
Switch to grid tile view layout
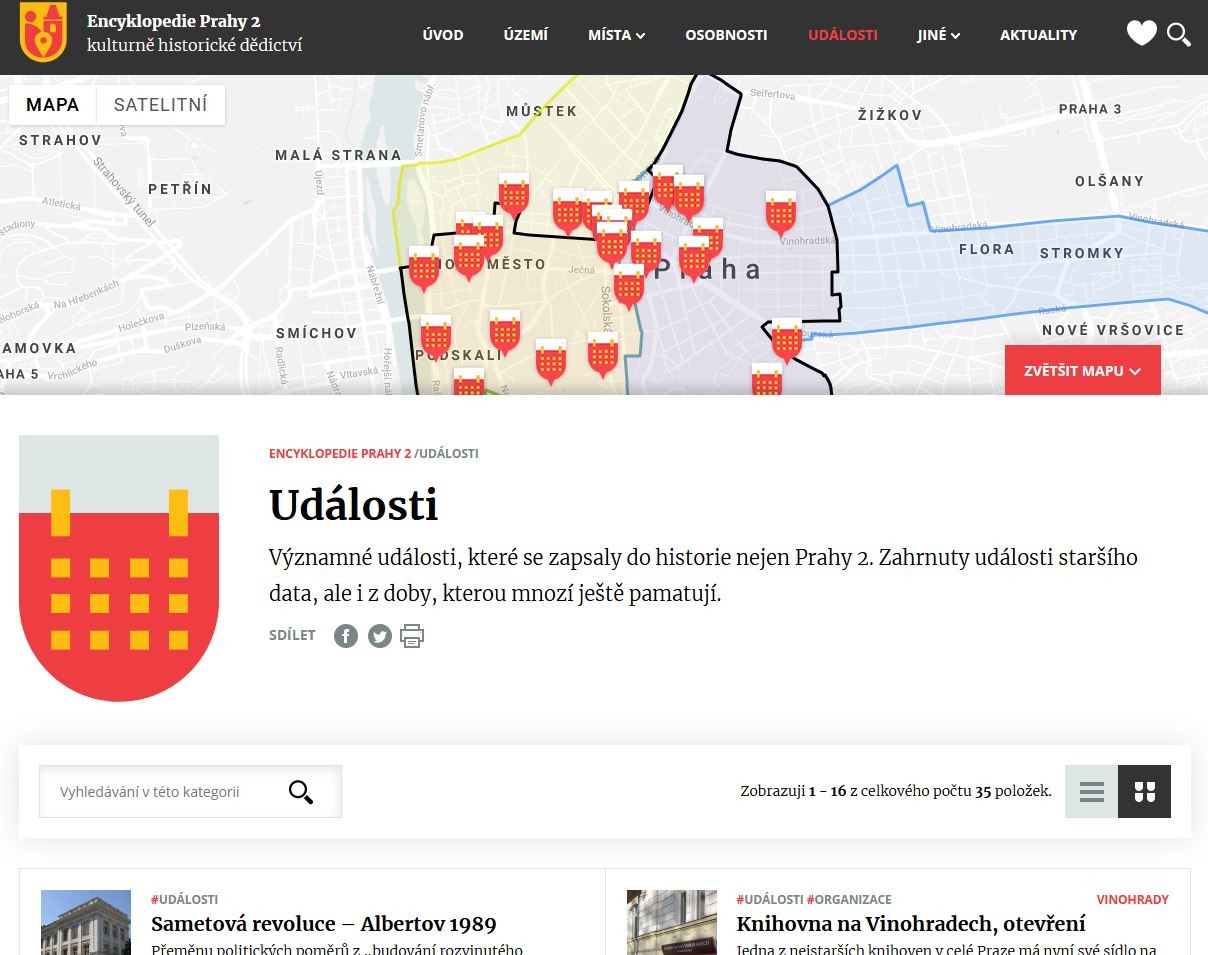[1144, 792]
